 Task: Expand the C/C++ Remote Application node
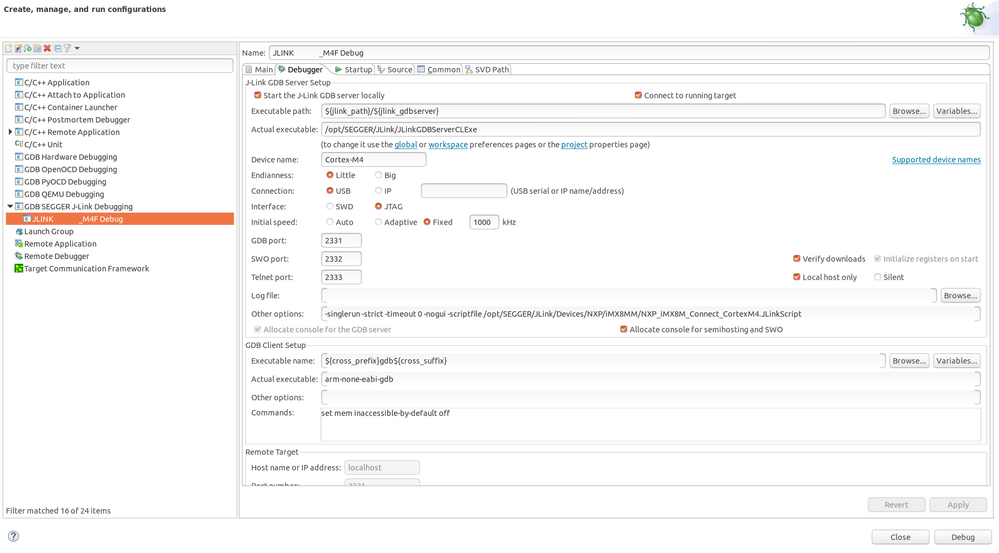[x=10, y=132]
